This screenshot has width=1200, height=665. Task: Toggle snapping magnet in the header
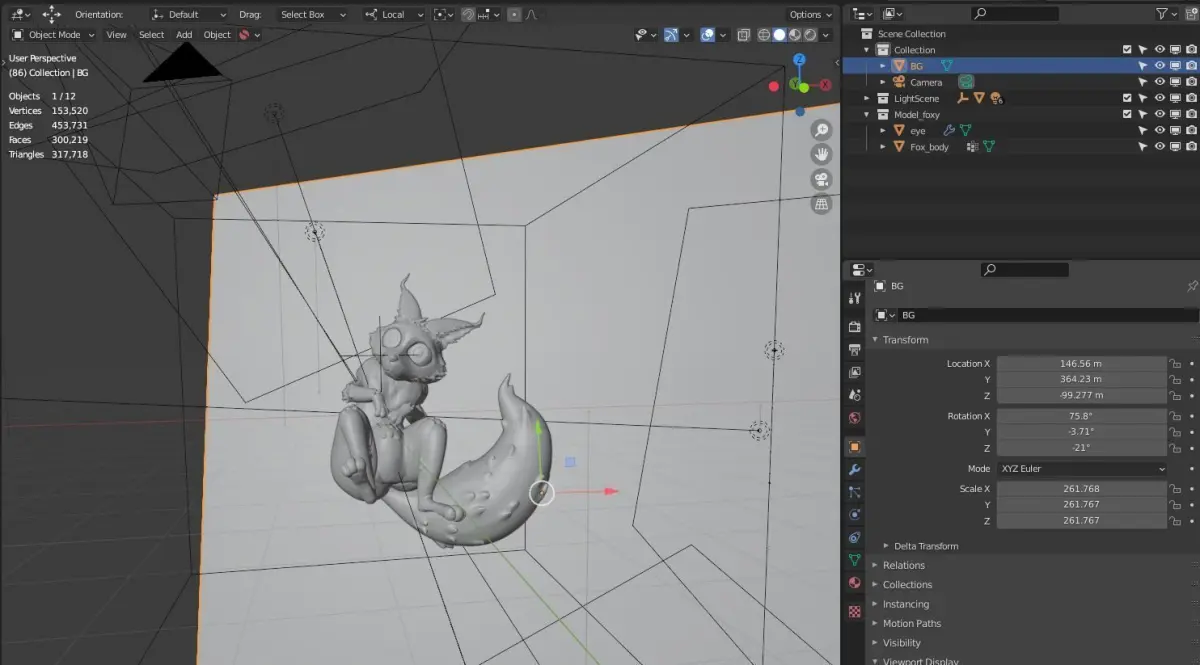[469, 15]
